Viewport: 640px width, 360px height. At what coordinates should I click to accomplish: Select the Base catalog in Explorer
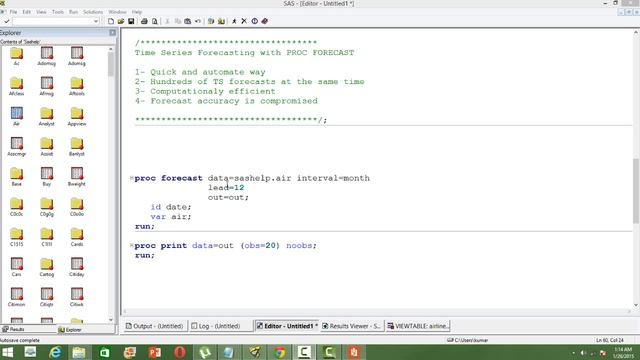coord(16,177)
